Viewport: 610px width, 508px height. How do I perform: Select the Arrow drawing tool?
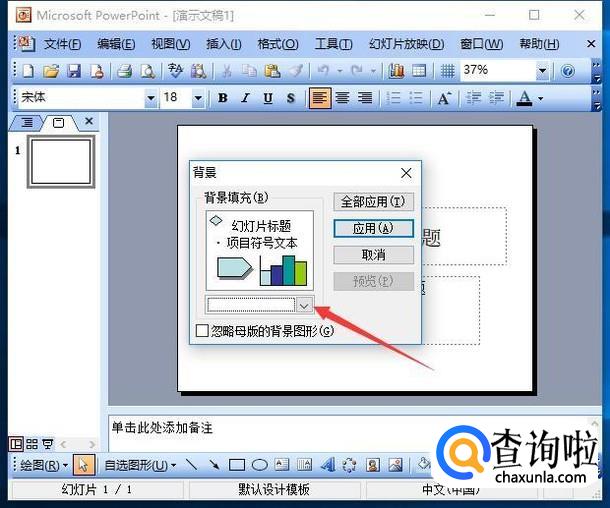[214, 465]
